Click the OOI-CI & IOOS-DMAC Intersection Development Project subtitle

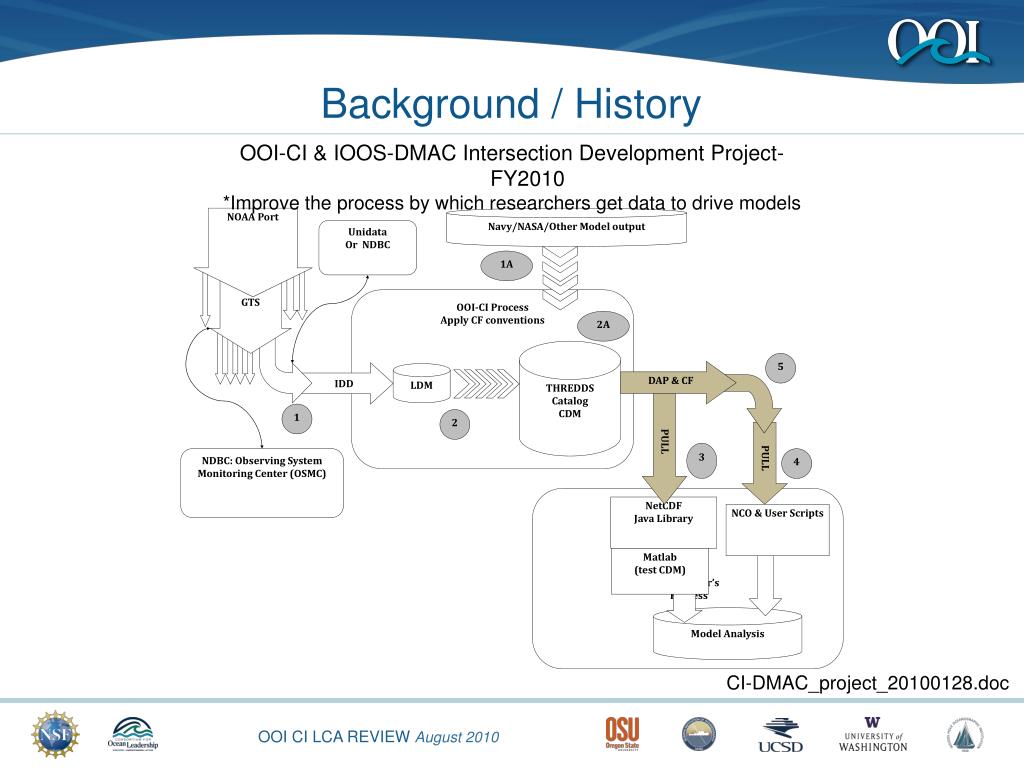tap(511, 165)
